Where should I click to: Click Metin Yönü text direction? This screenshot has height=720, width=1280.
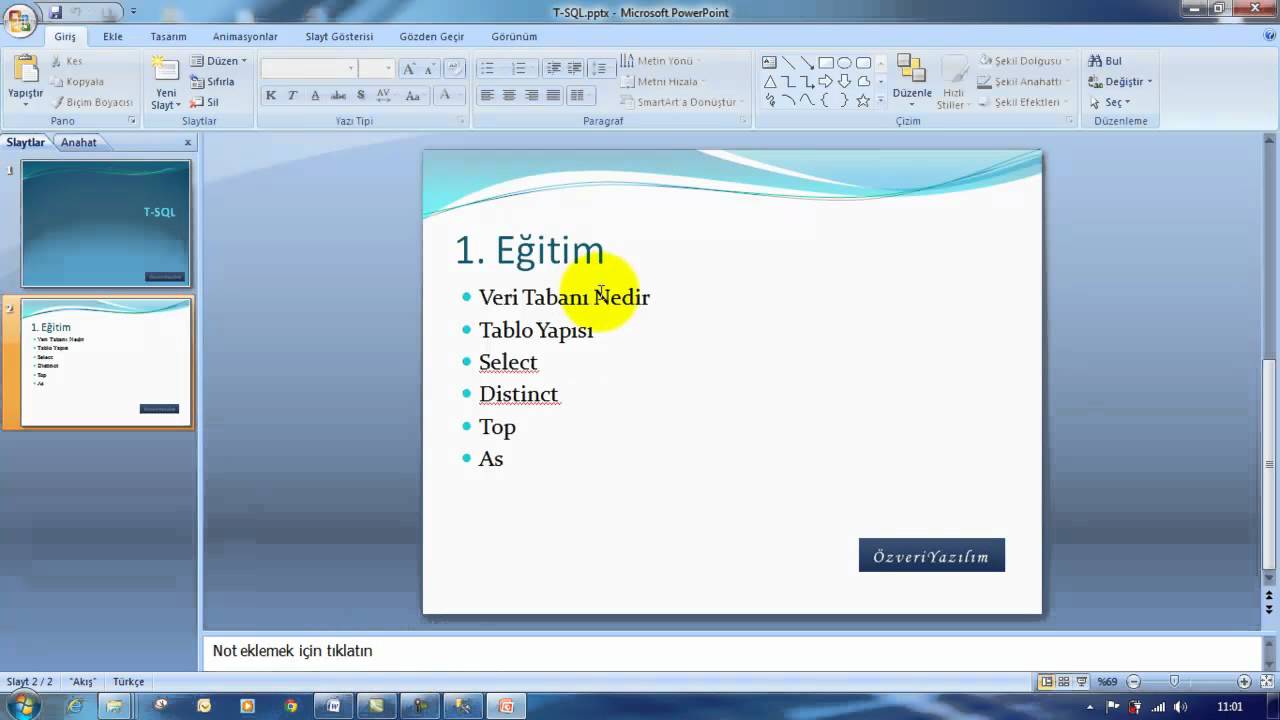[661, 61]
